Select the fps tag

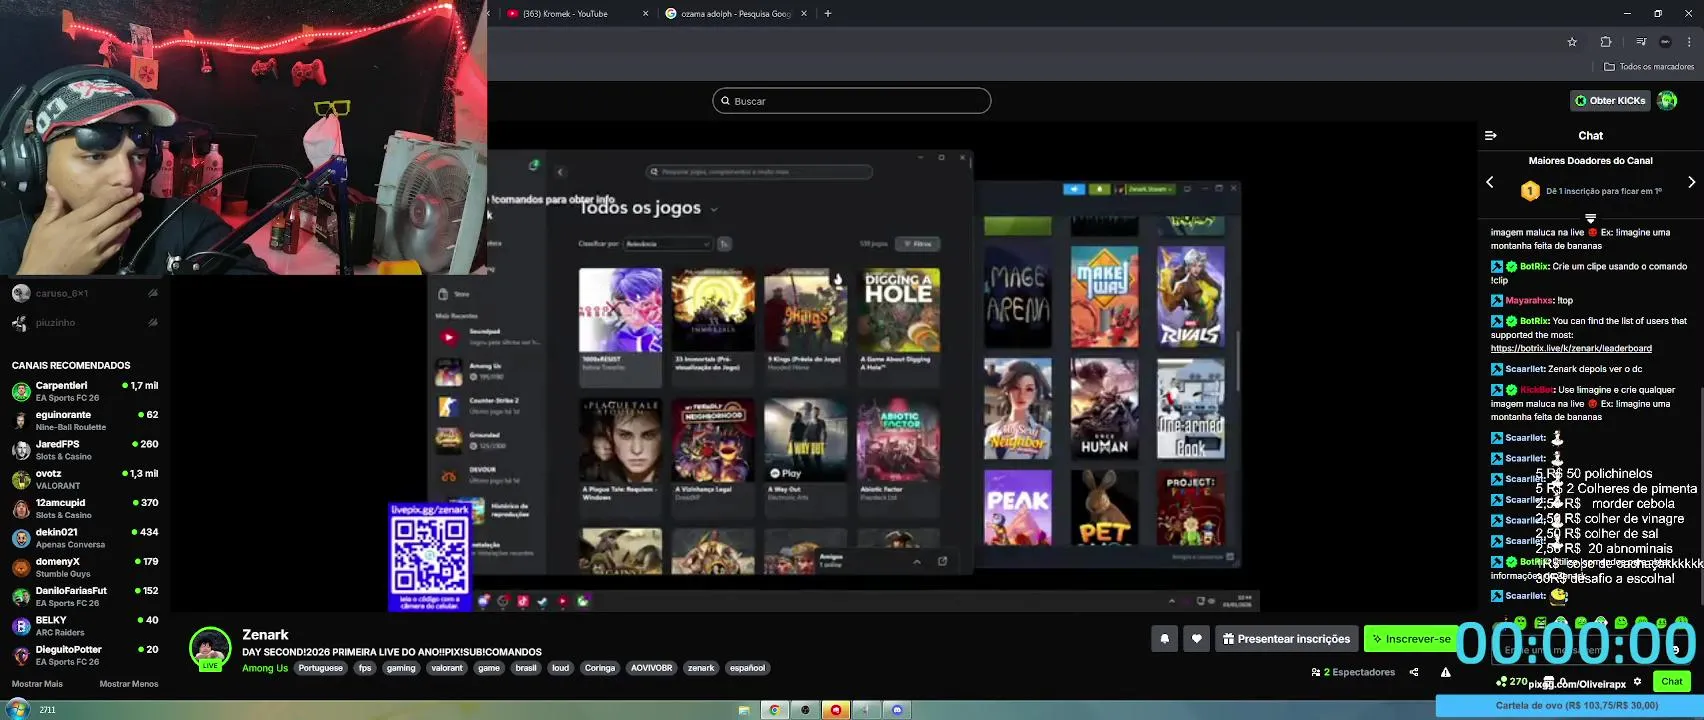[365, 668]
